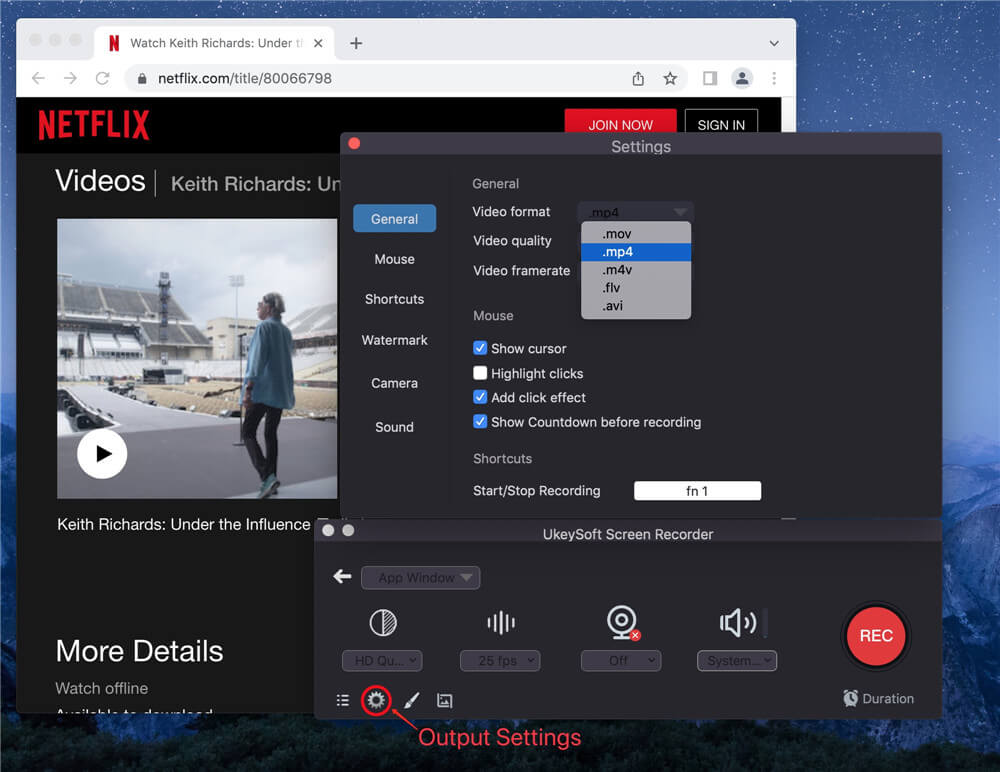
Task: Switch to the Watermark settings tab
Action: tap(394, 340)
